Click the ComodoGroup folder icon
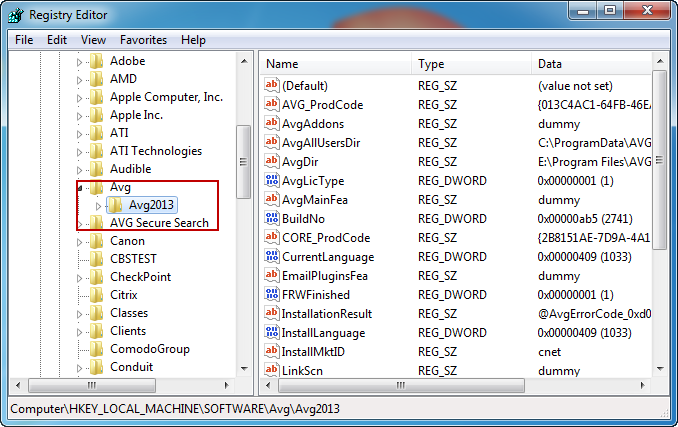 click(96, 349)
